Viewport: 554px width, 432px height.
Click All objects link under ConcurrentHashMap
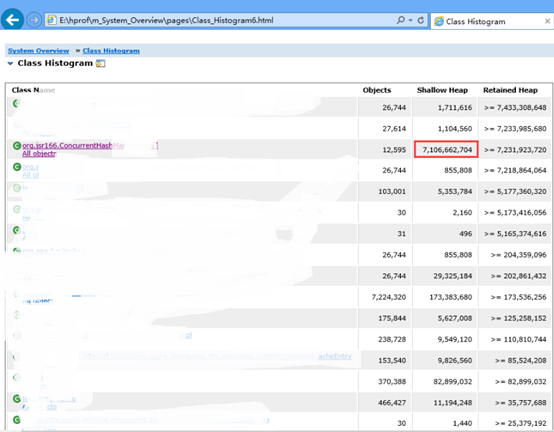click(x=39, y=154)
